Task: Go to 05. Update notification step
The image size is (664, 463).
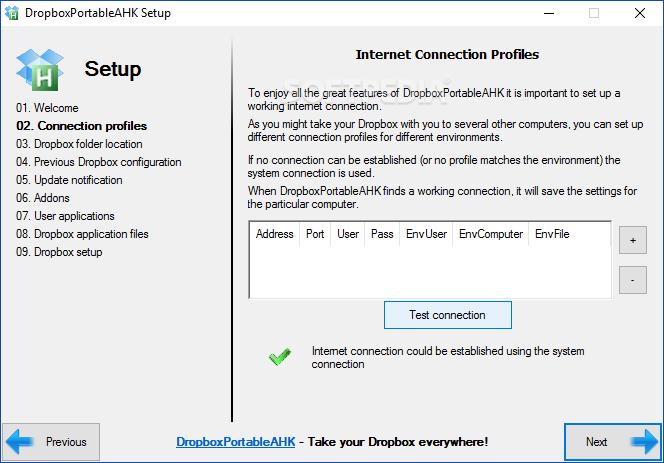Action: point(69,180)
